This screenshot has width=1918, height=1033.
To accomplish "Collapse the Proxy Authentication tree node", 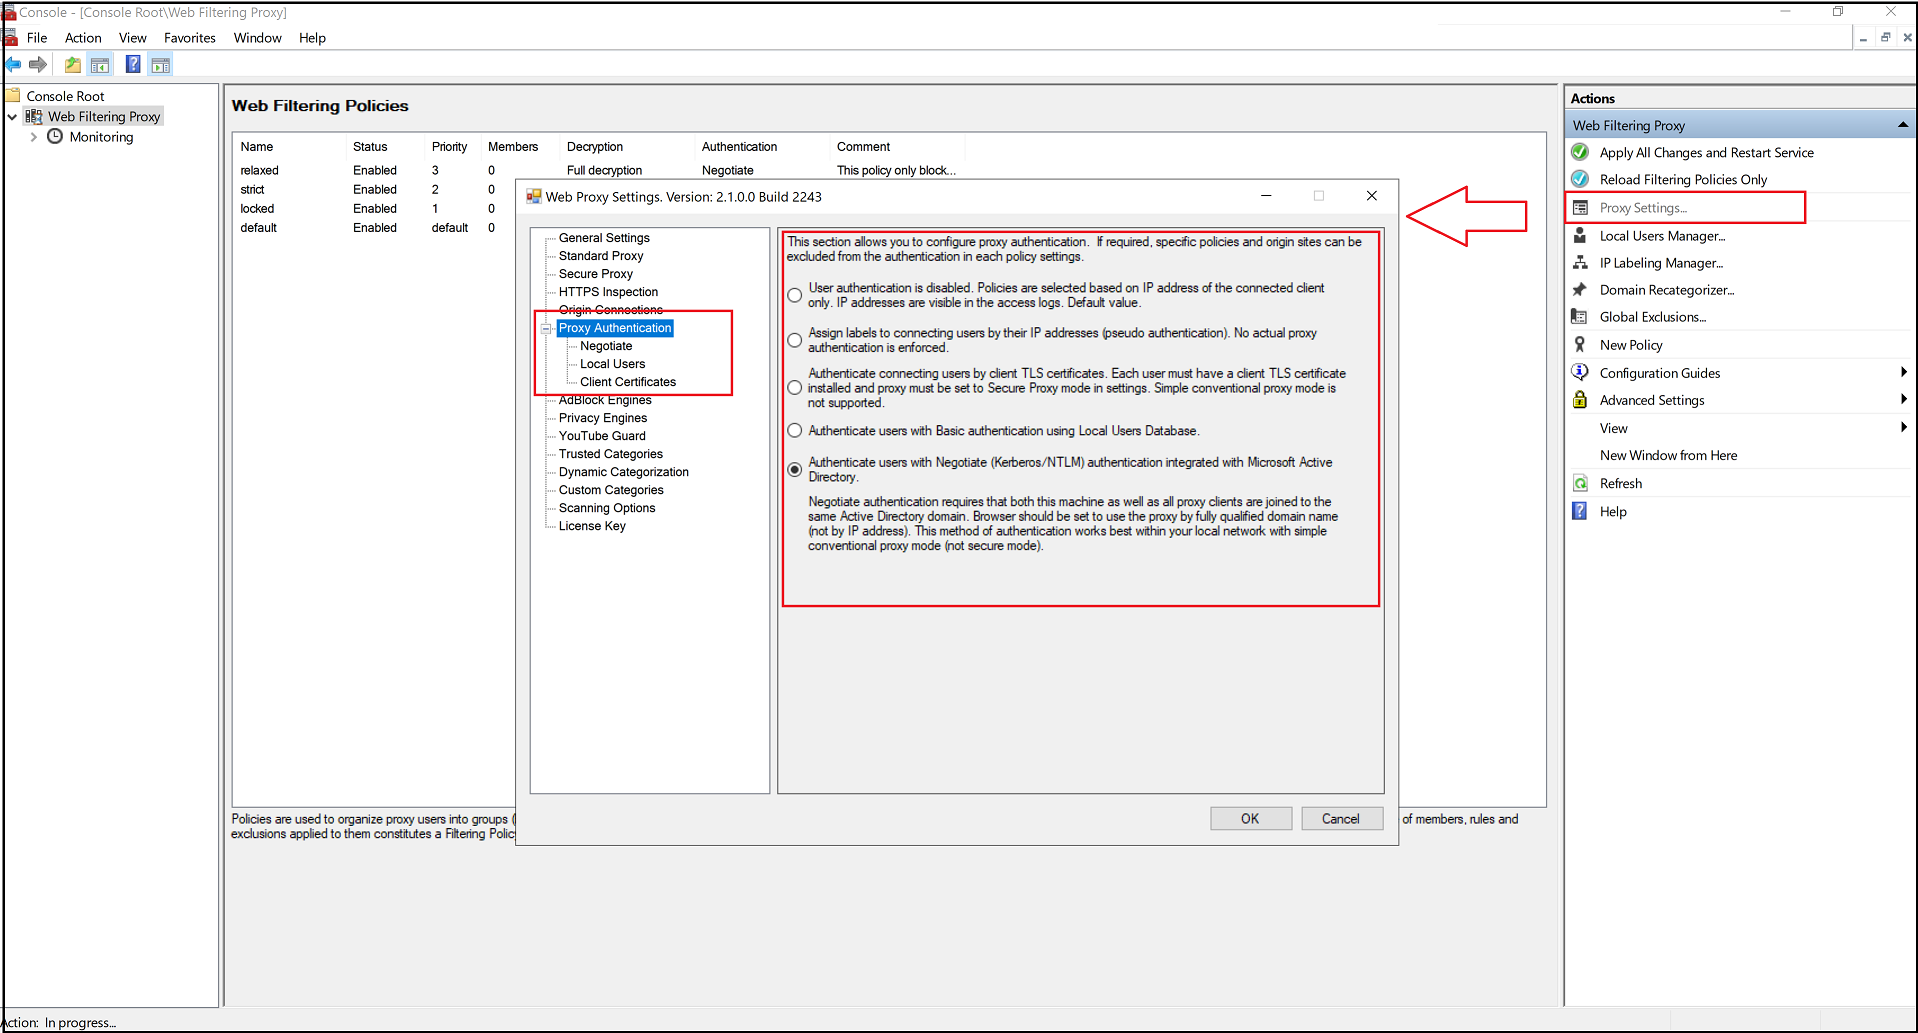I will (x=546, y=328).
